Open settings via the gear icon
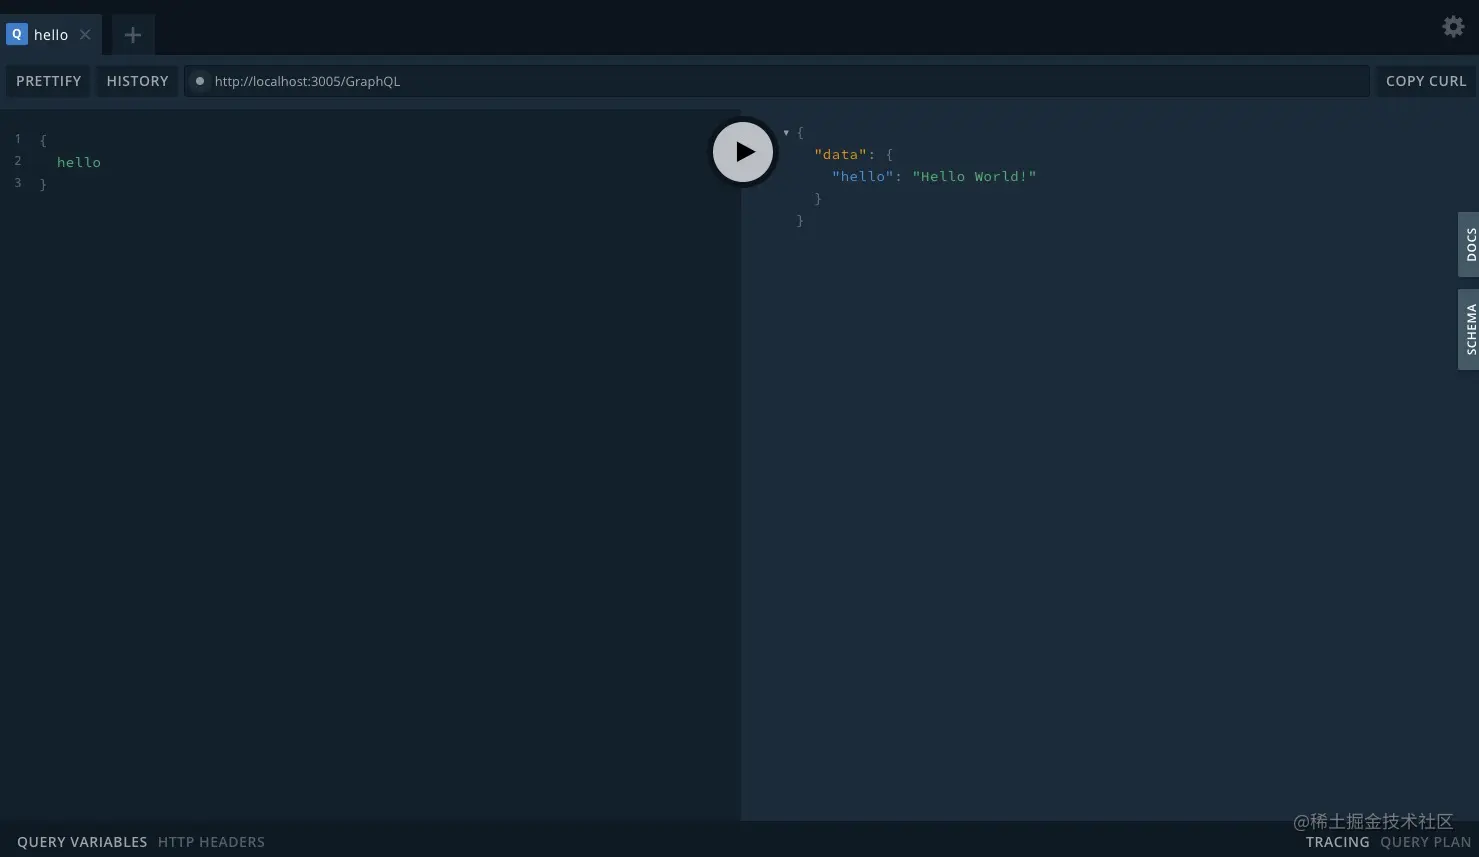 click(1453, 27)
